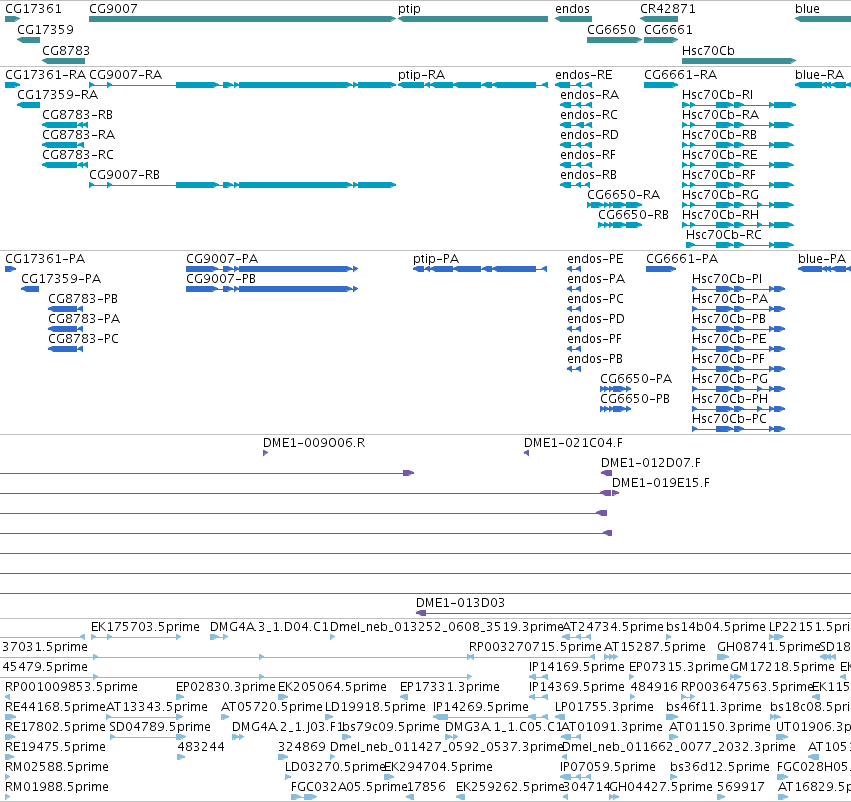Select the 'DMG4A3_1.D04.C1' EST label
This screenshot has height=802, width=851.
click(x=269, y=627)
